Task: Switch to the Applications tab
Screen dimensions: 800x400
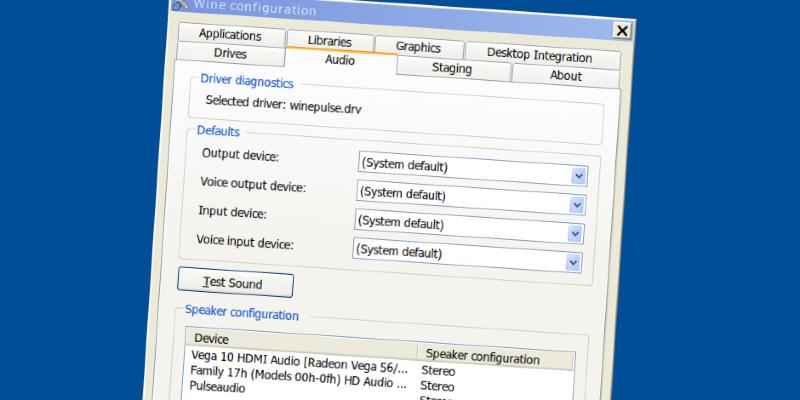Action: [x=230, y=36]
